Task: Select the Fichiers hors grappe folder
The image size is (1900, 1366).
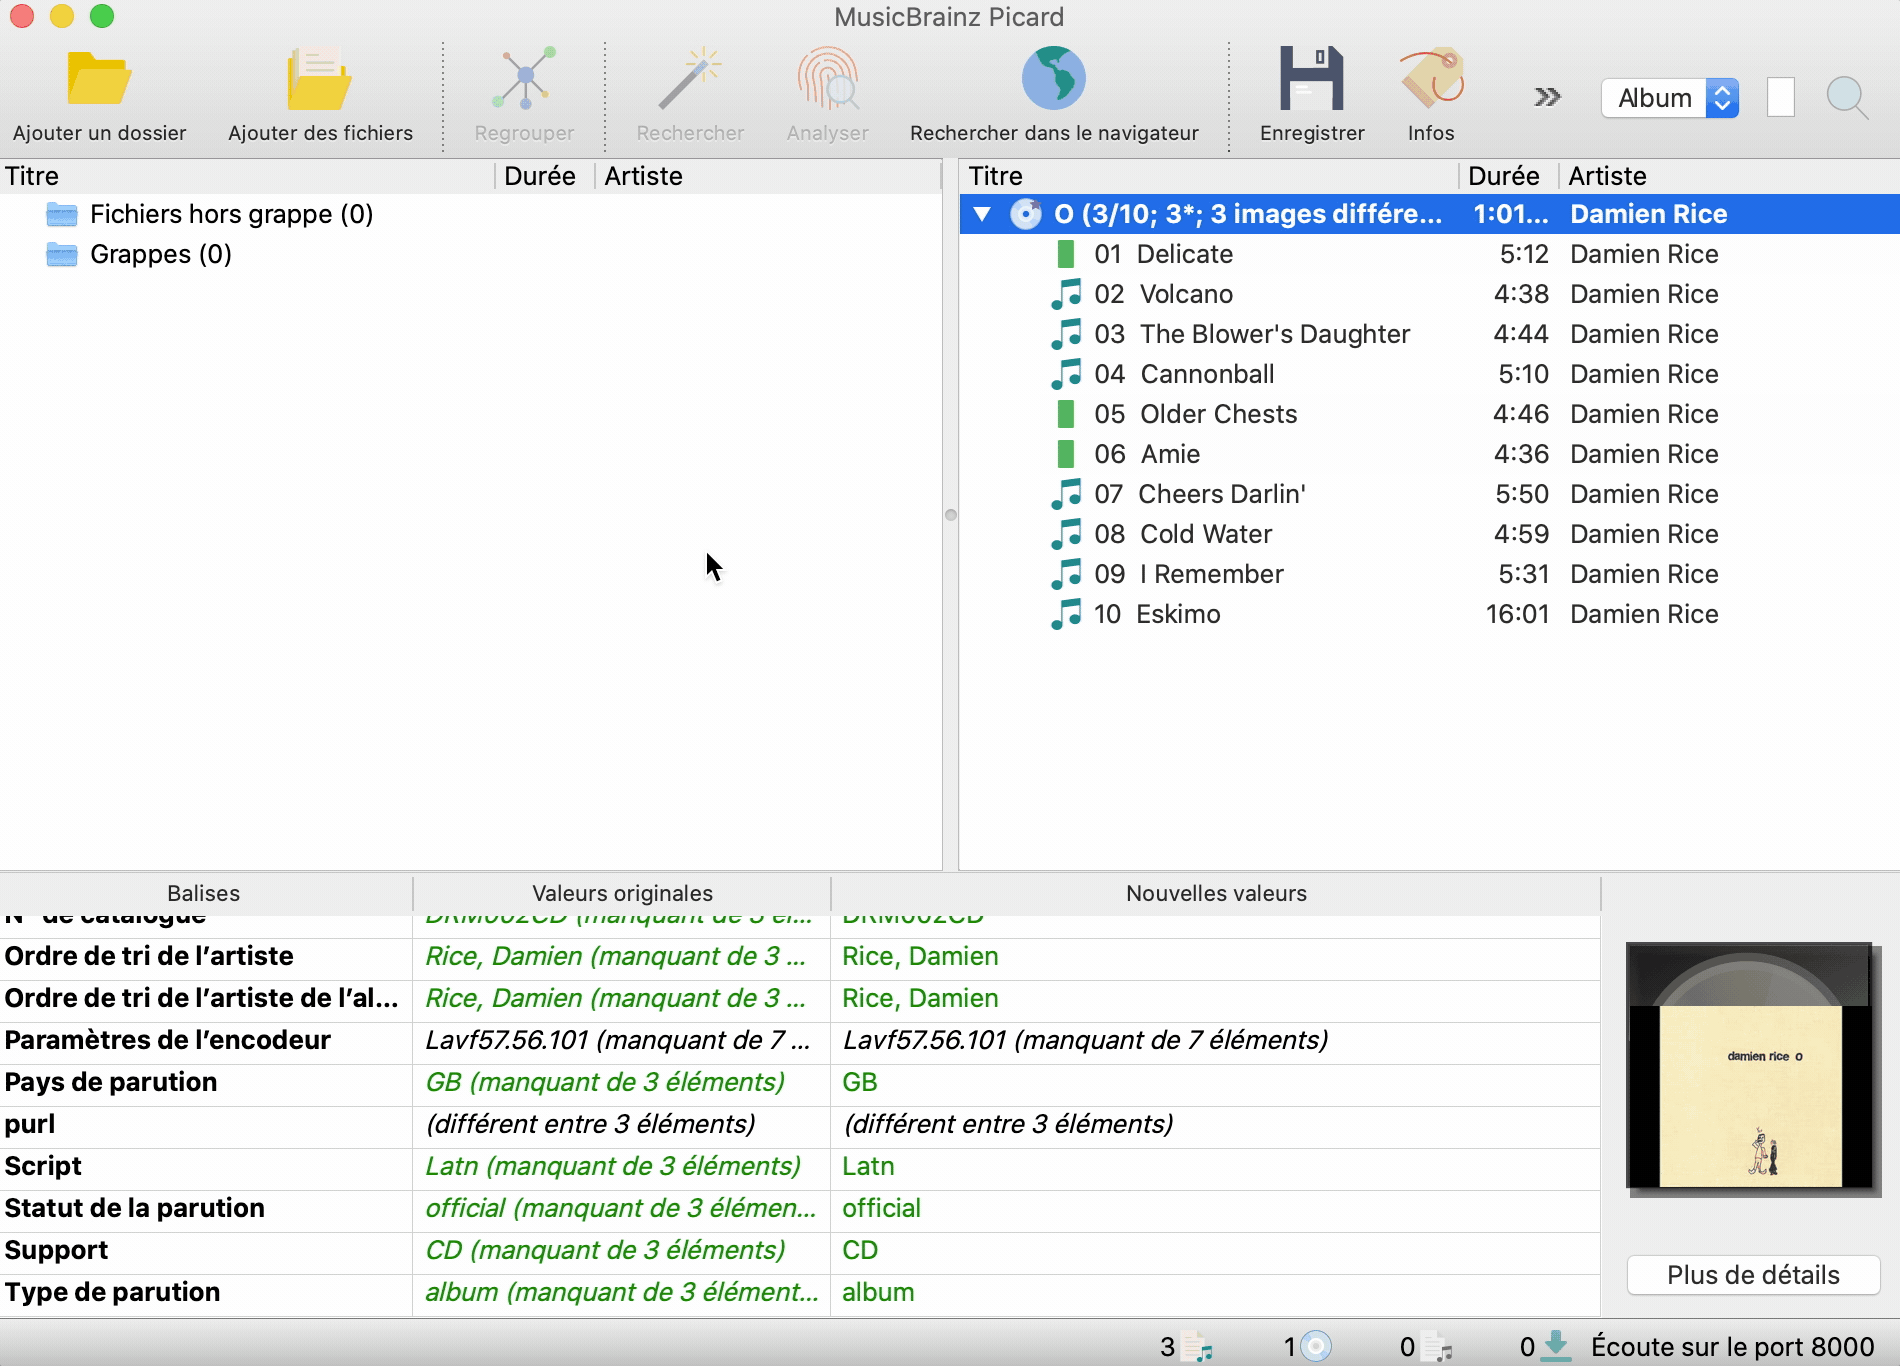Action: tap(210, 214)
